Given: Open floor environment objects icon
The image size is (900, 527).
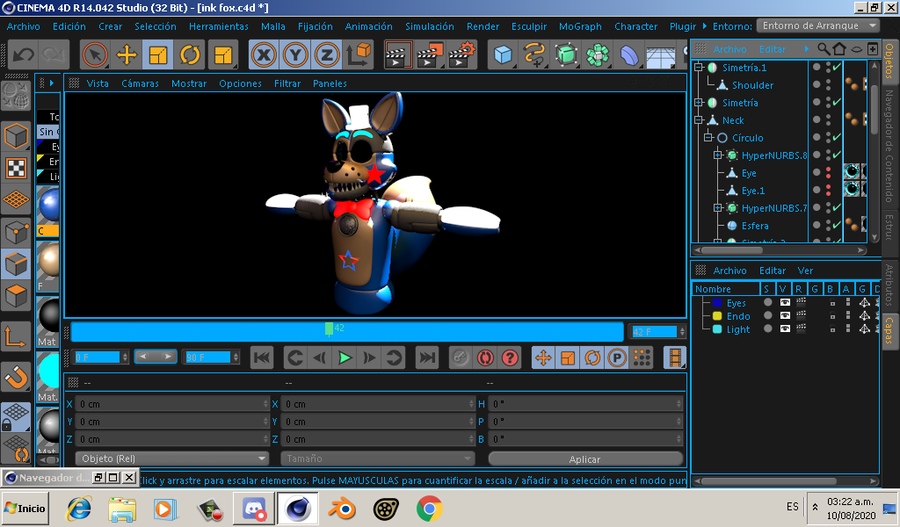Looking at the screenshot, I should pyautogui.click(x=661, y=55).
